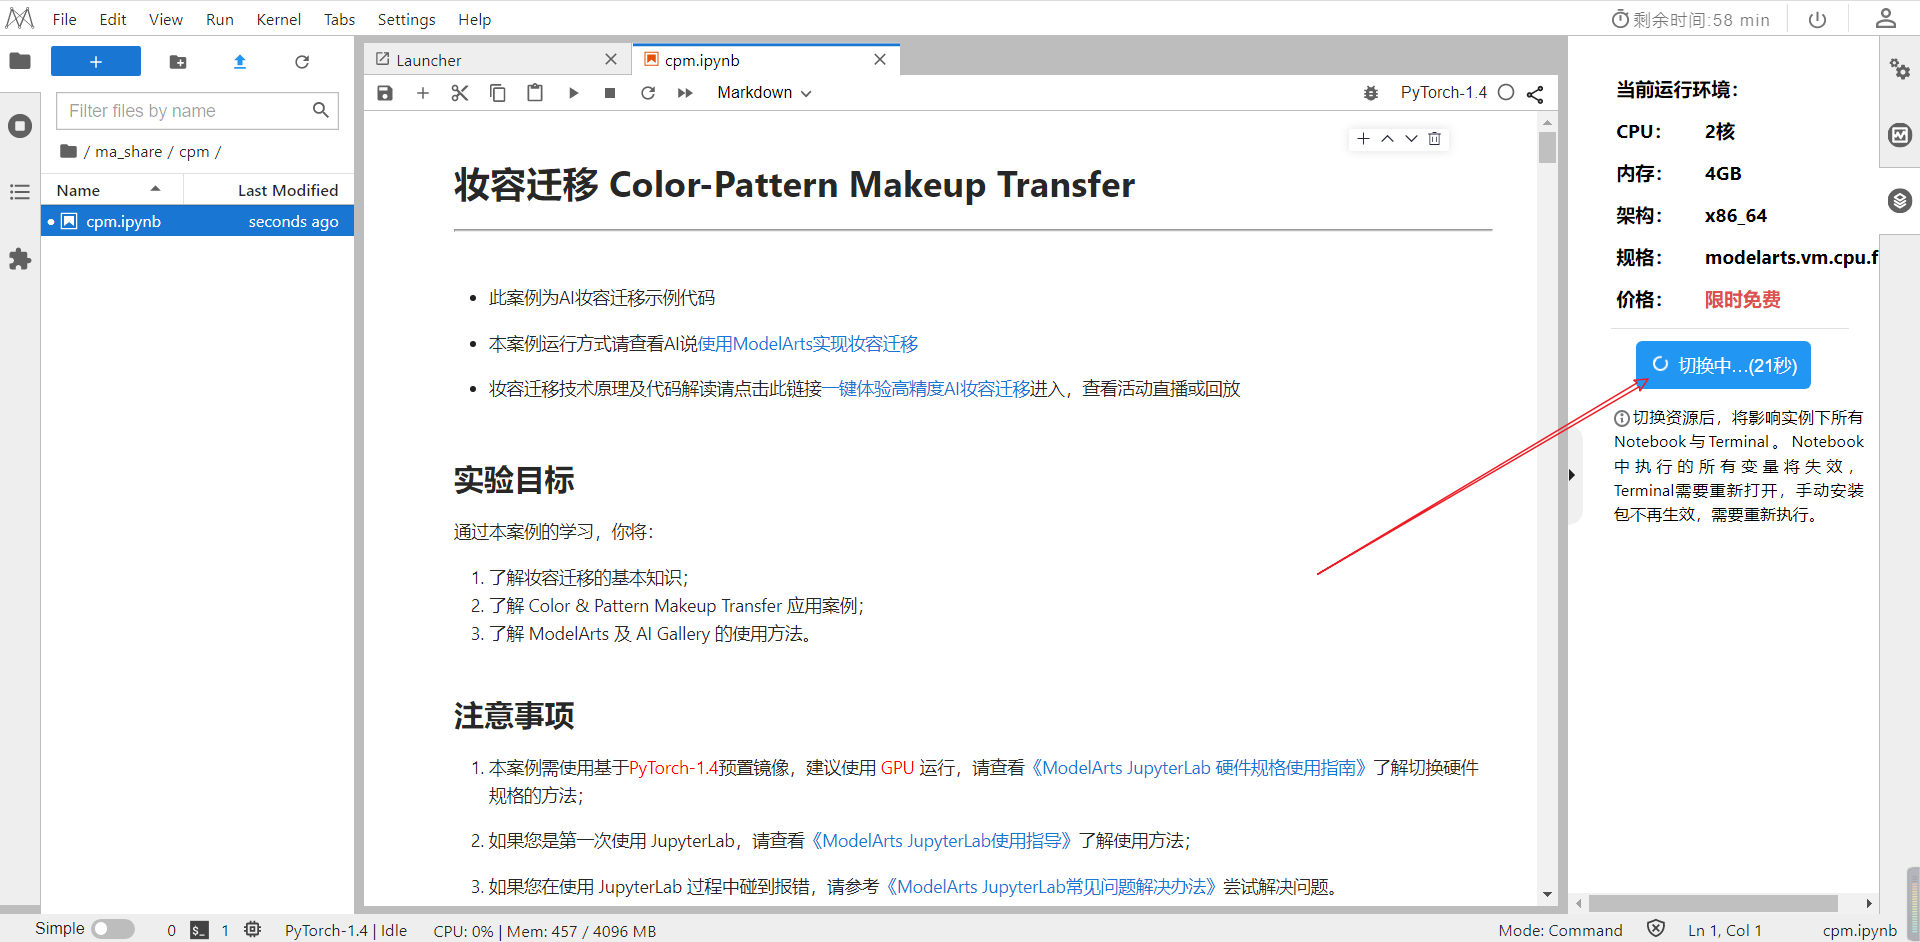Screen dimensions: 1920x942
Task: Paste cells from the clipboard
Action: click(x=535, y=93)
